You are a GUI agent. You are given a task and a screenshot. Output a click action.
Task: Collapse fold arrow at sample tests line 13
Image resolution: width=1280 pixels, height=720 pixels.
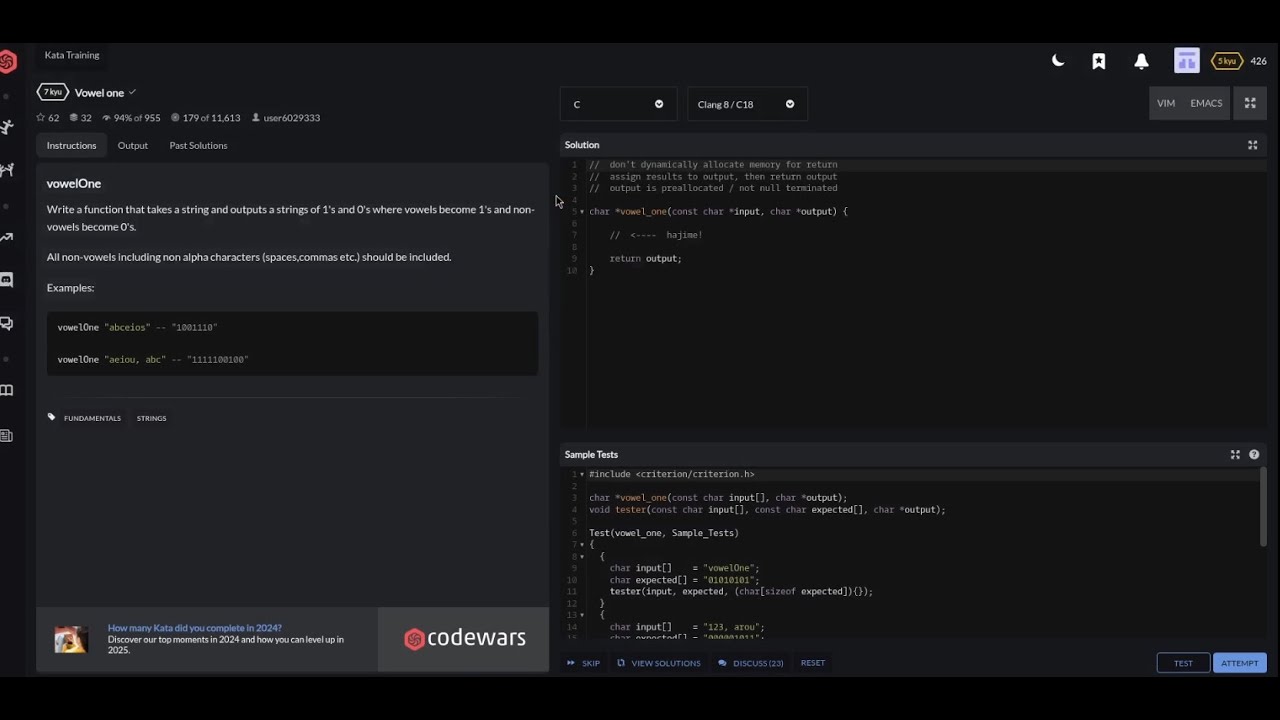click(582, 615)
